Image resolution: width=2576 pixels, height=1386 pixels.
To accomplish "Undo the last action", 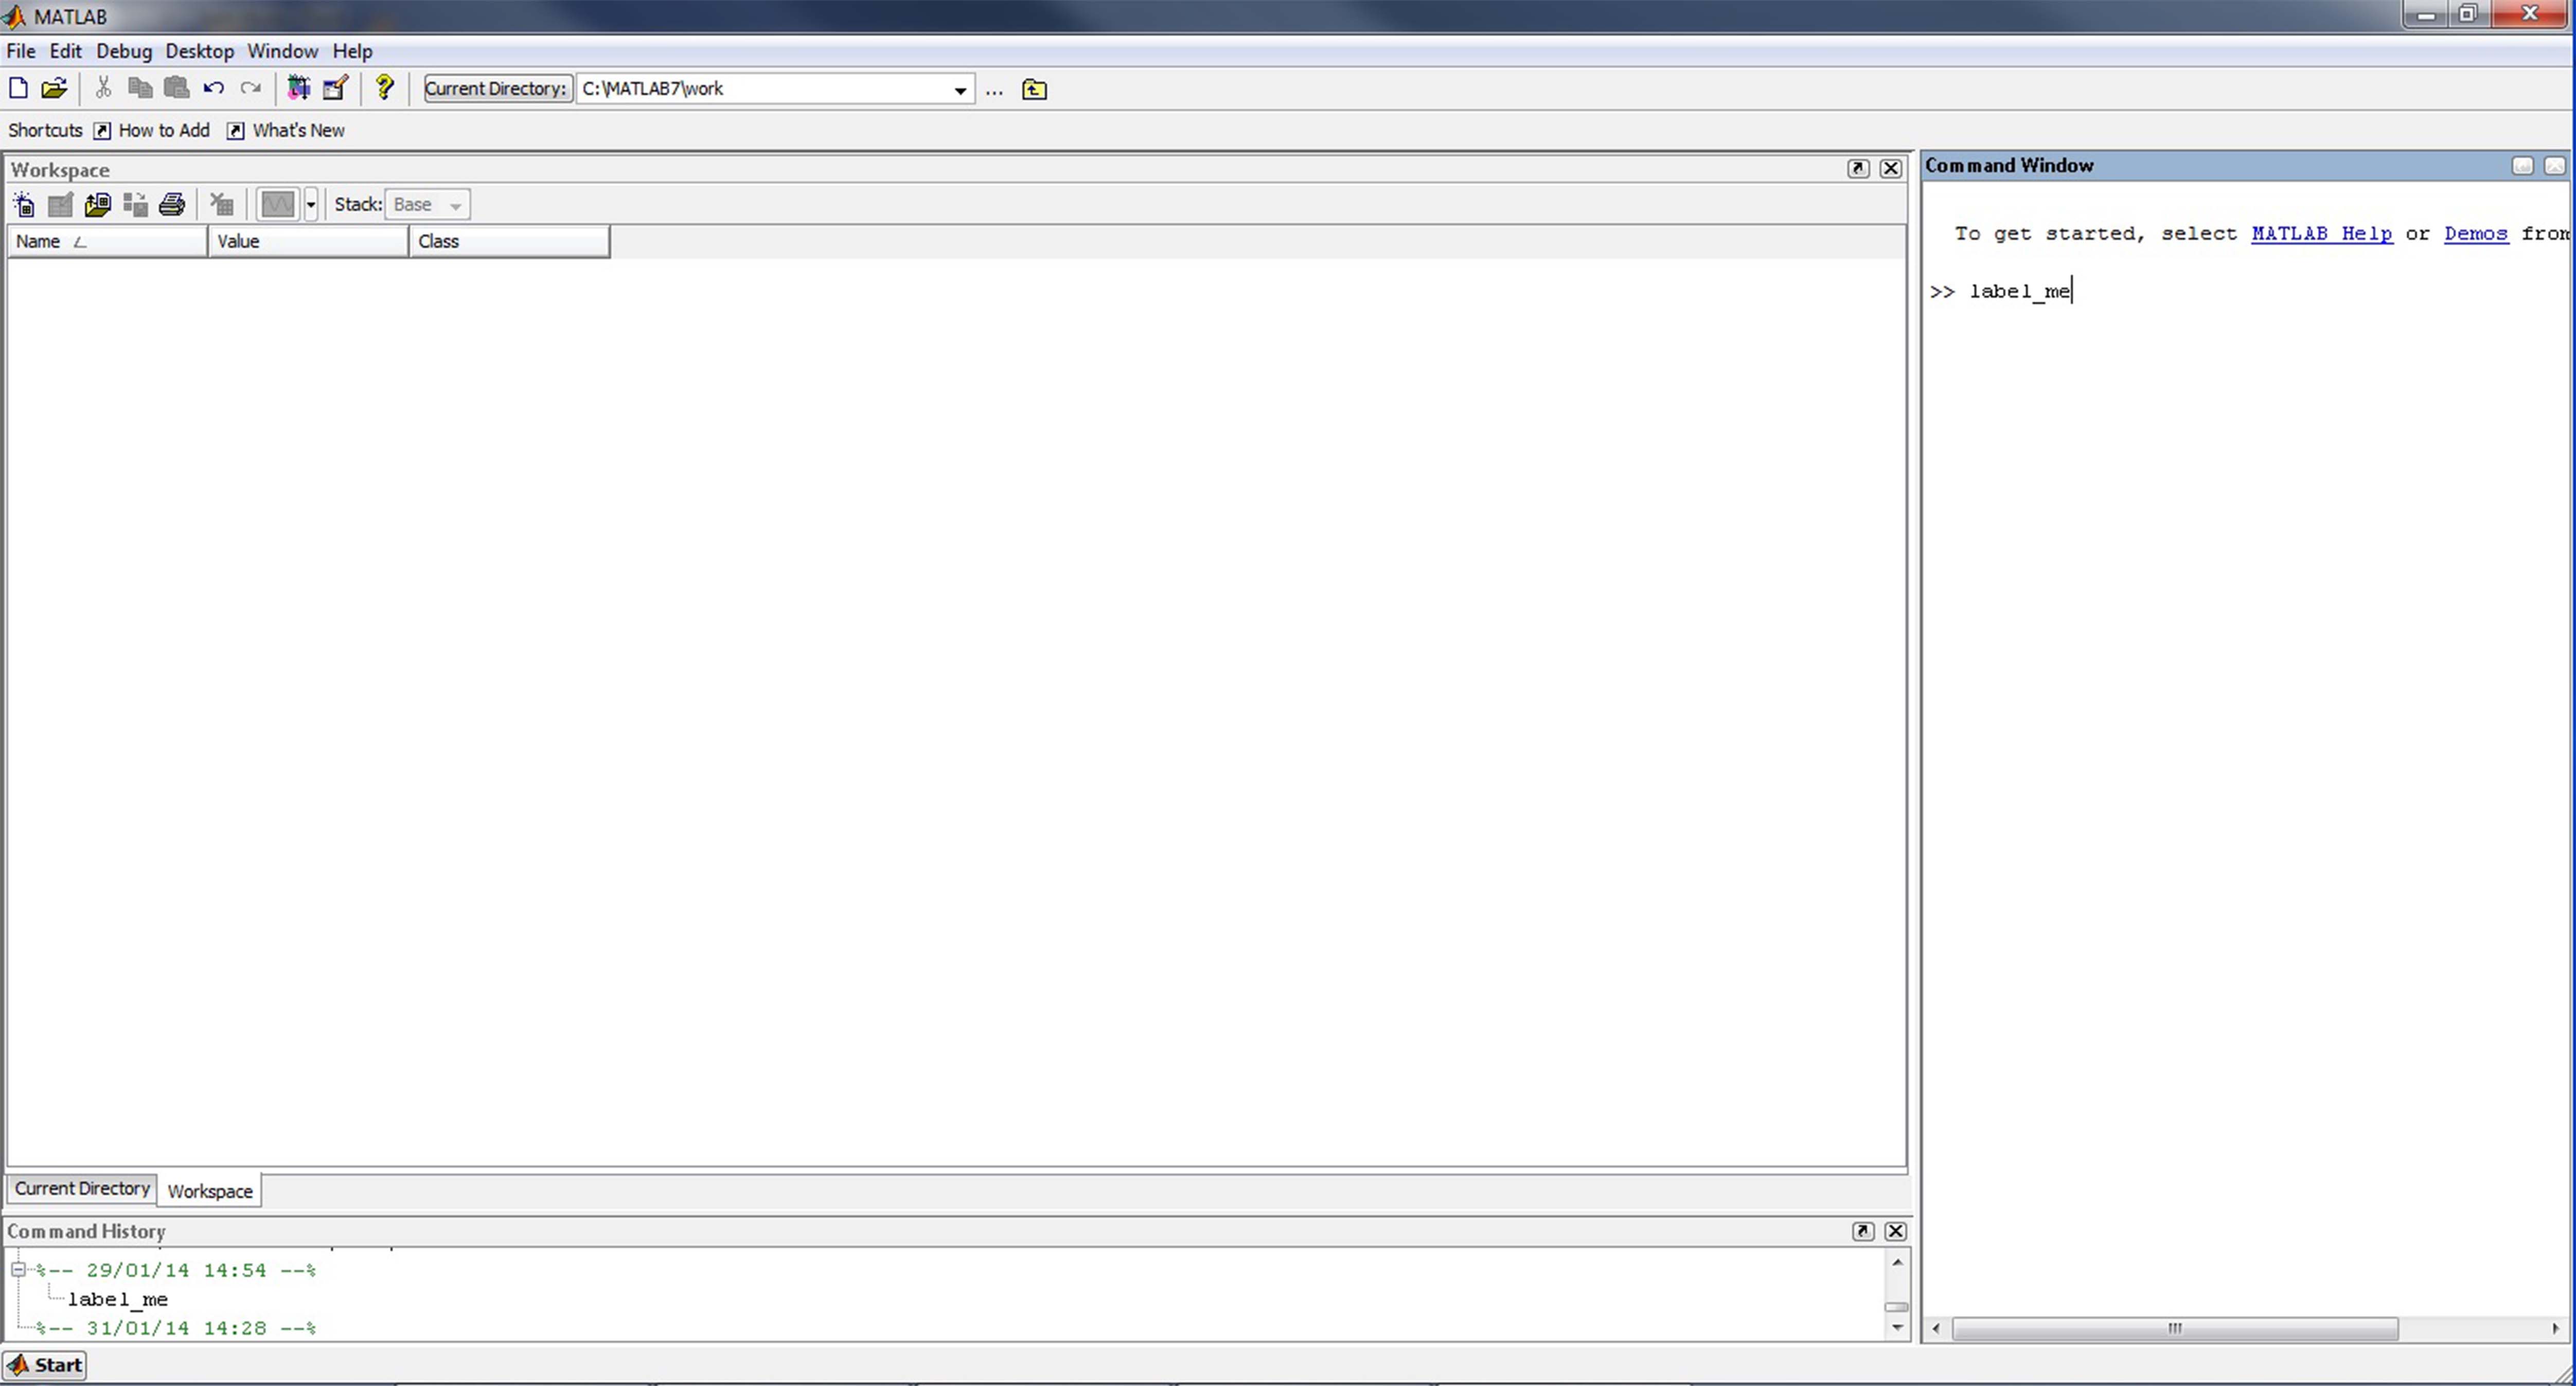I will pos(213,88).
